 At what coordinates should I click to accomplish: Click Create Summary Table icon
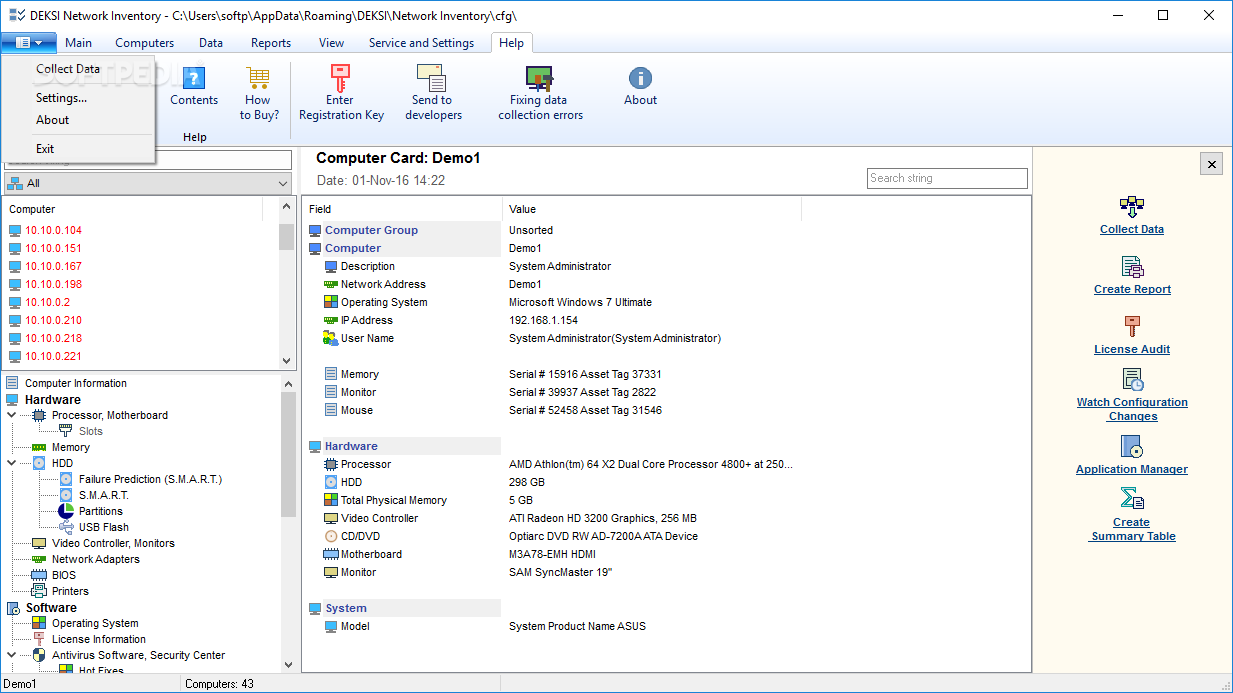tap(1132, 499)
